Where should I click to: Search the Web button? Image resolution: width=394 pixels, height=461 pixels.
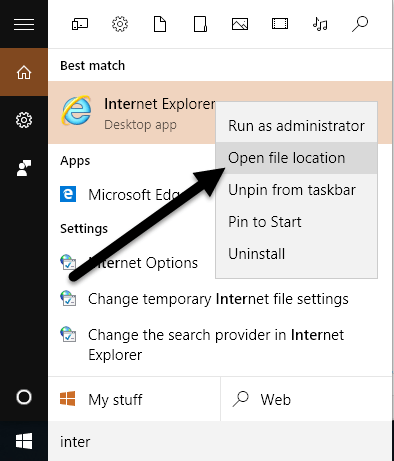(x=306, y=399)
